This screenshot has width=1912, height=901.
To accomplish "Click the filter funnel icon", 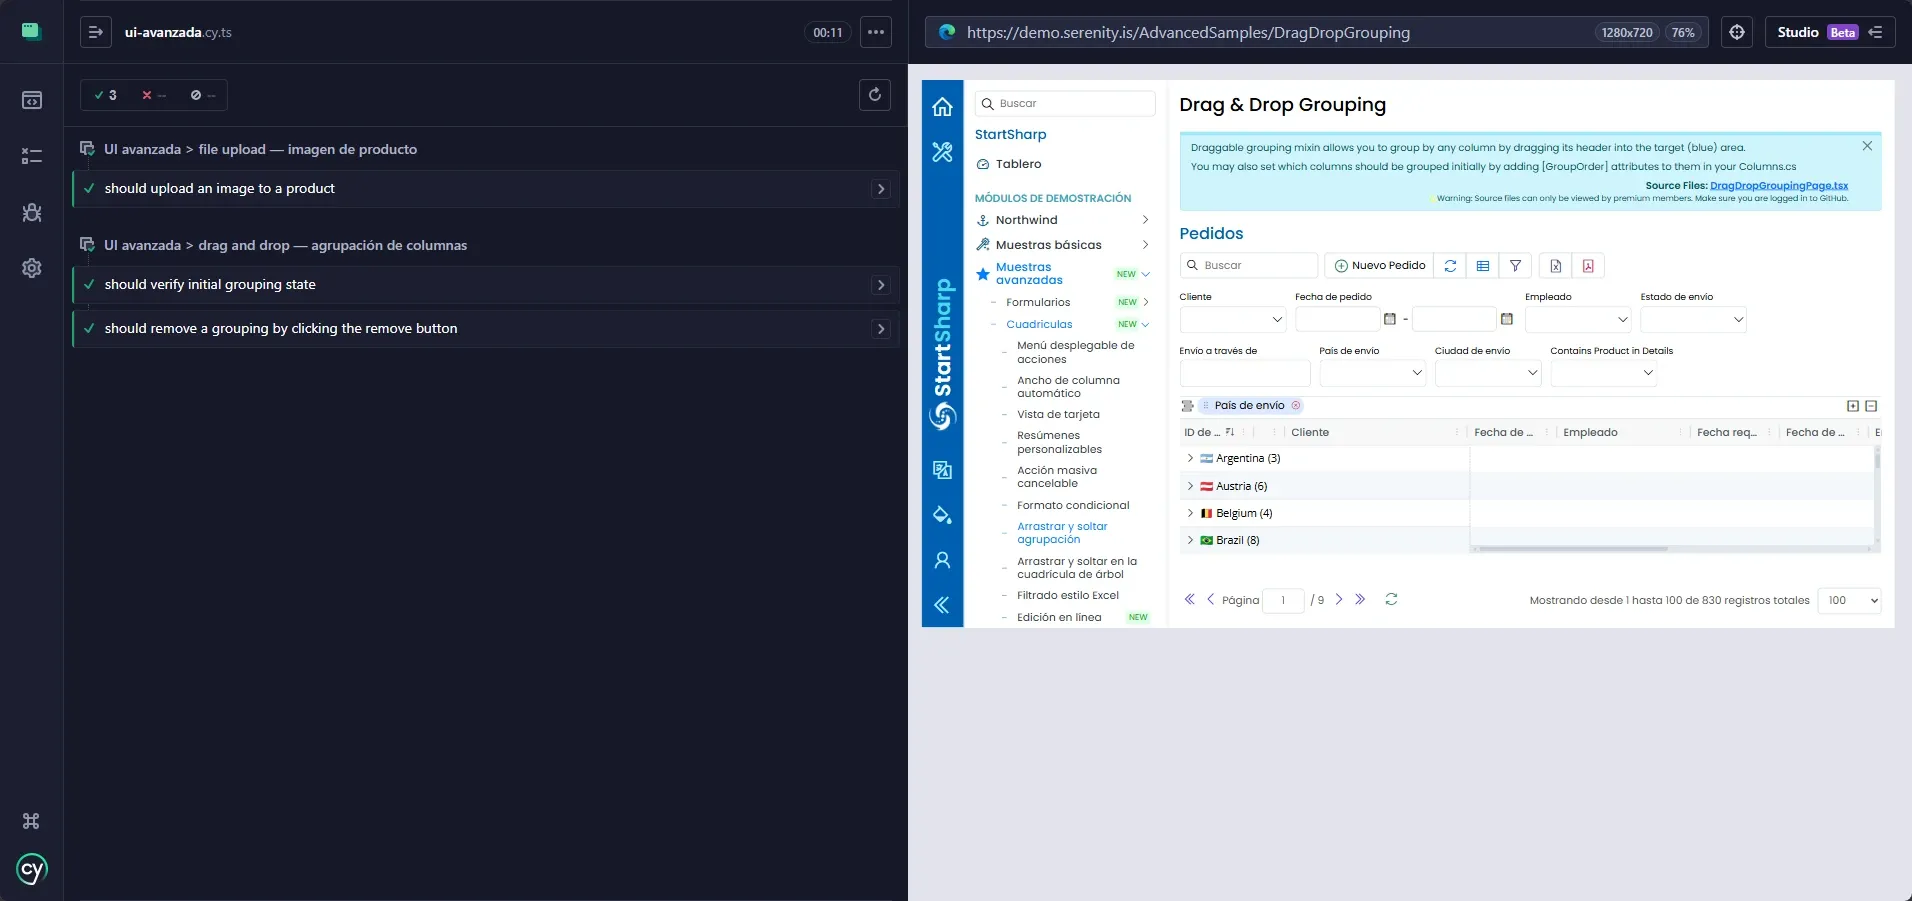I will 1516,265.
